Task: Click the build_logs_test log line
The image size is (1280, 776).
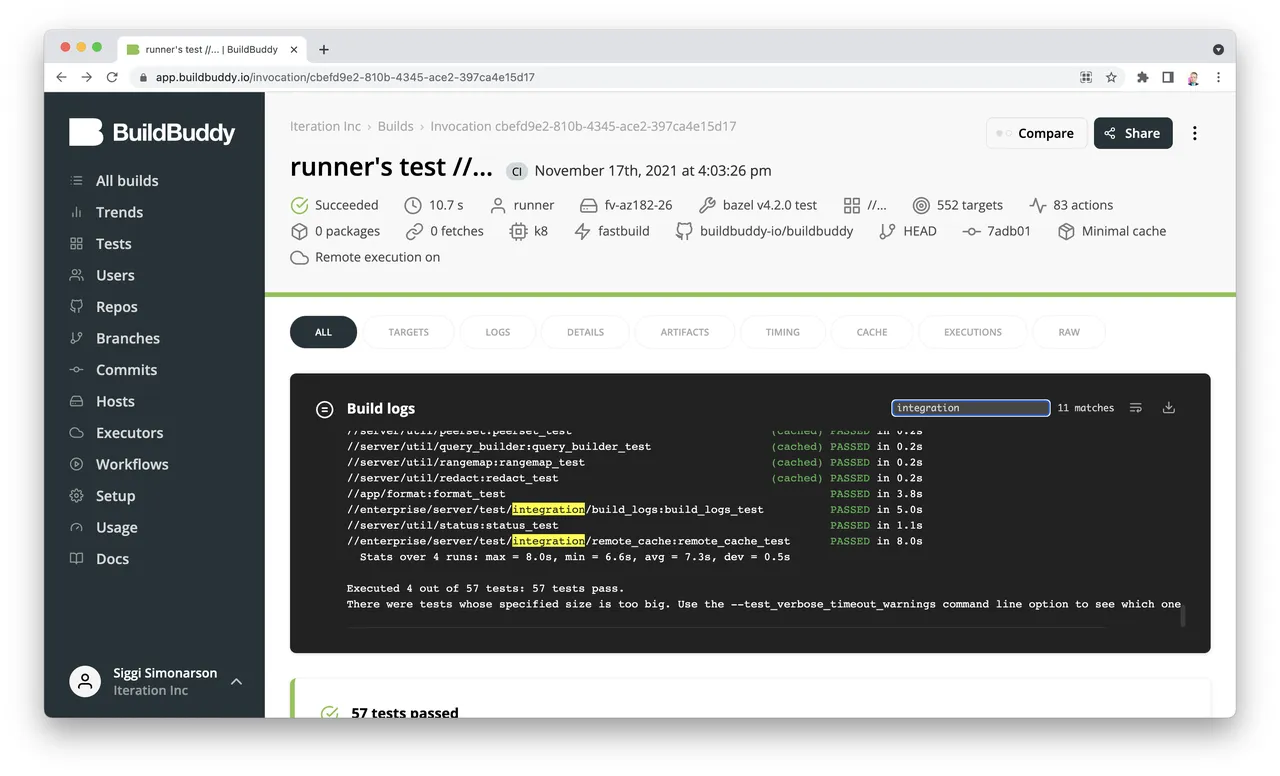Action: 635,509
